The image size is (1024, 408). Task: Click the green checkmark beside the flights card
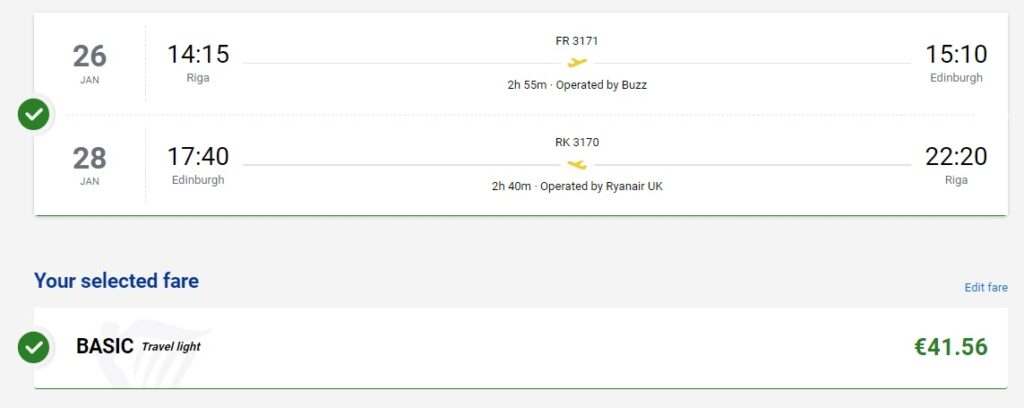point(33,114)
